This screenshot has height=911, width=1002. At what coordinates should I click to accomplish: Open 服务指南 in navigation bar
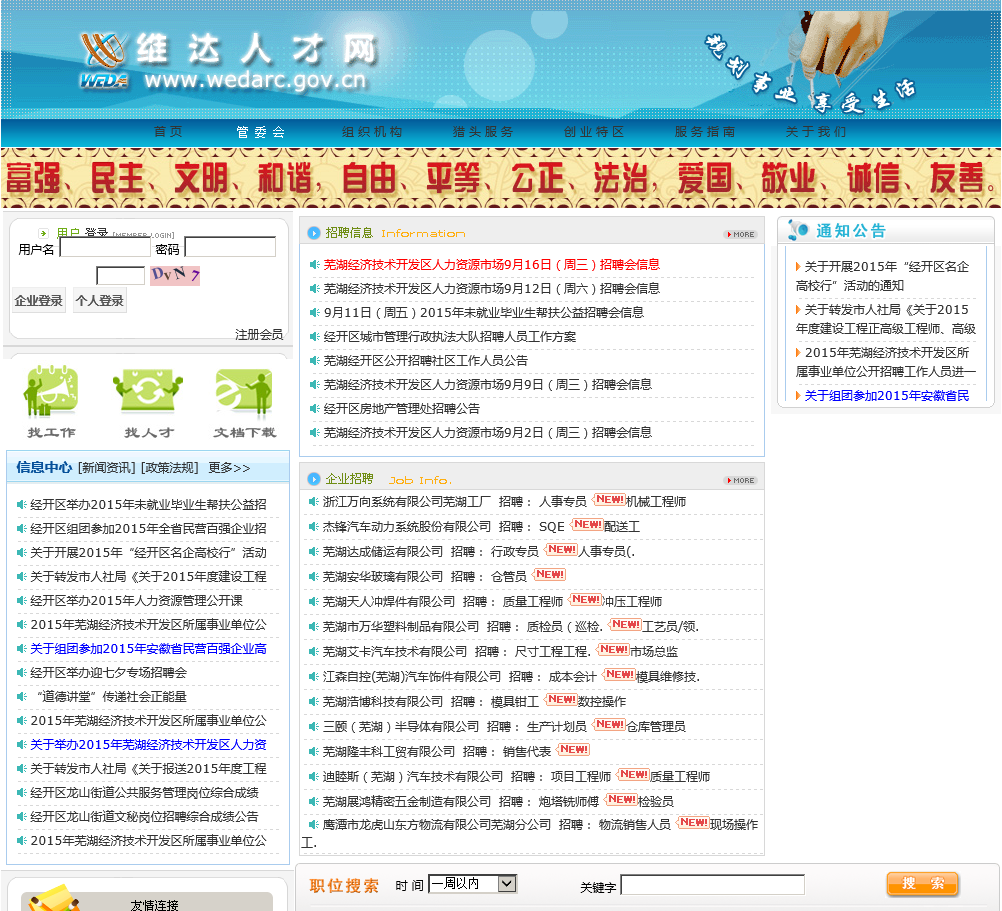pyautogui.click(x=704, y=132)
